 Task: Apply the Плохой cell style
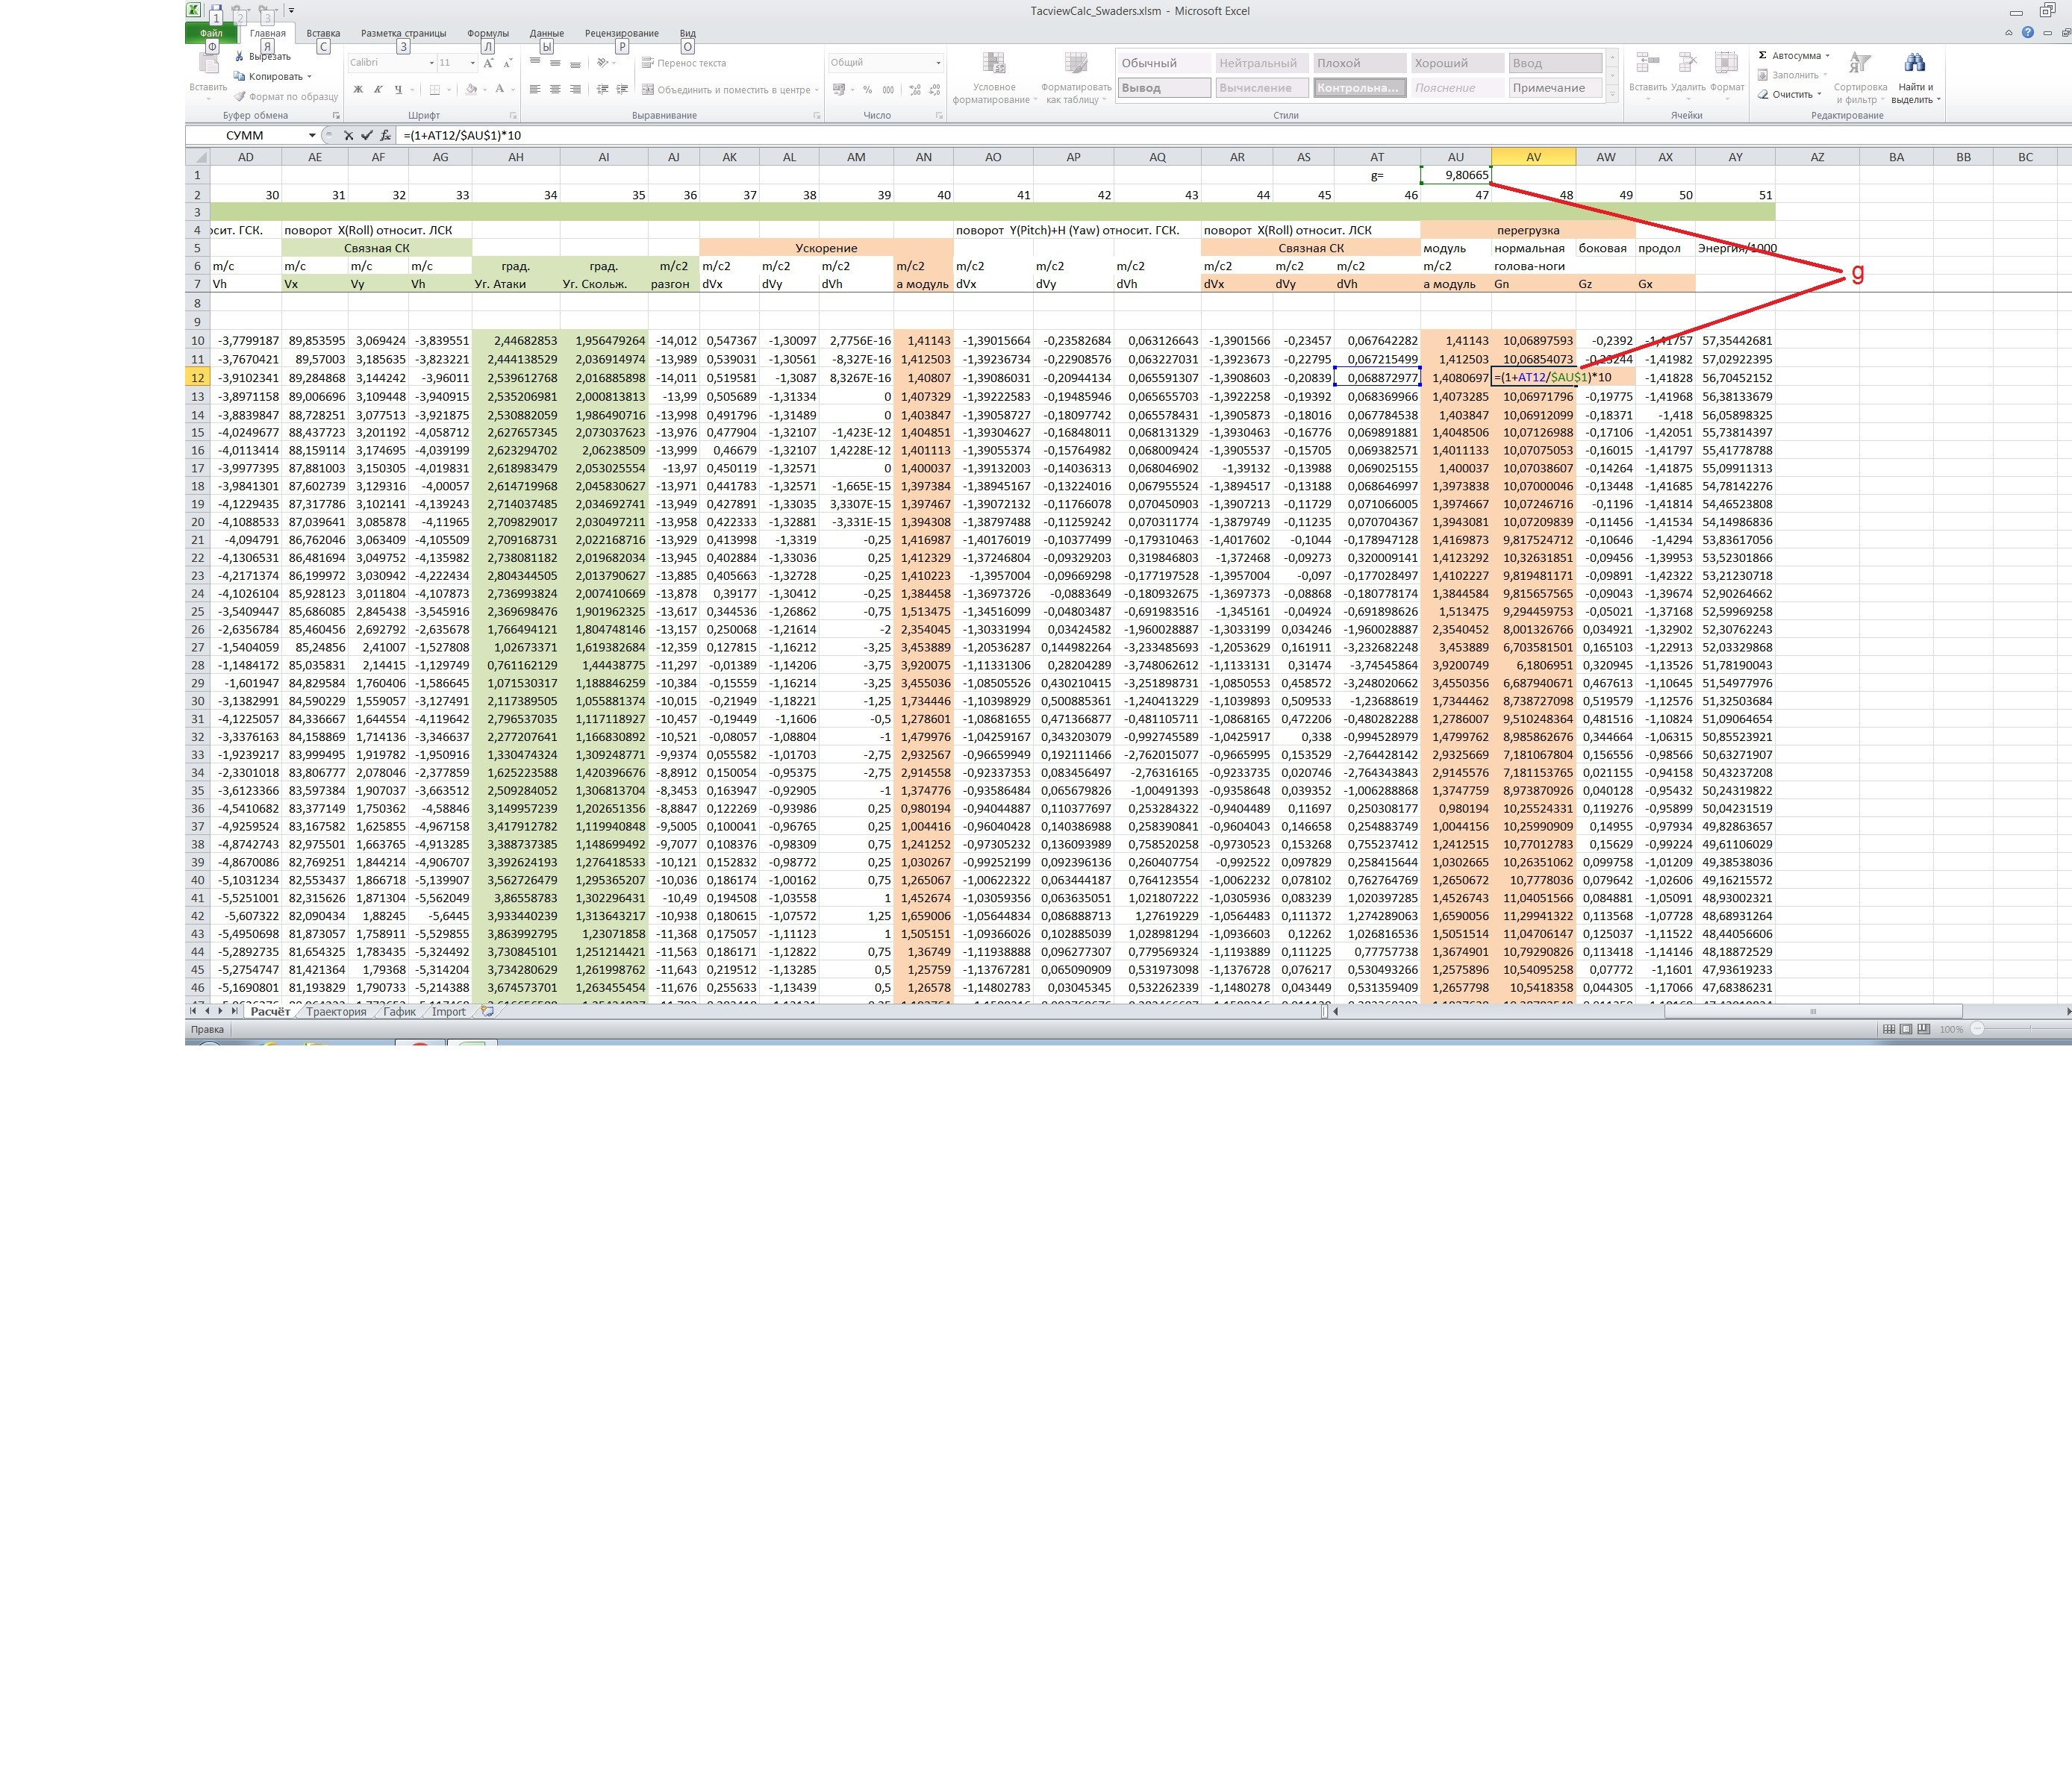click(x=1359, y=63)
